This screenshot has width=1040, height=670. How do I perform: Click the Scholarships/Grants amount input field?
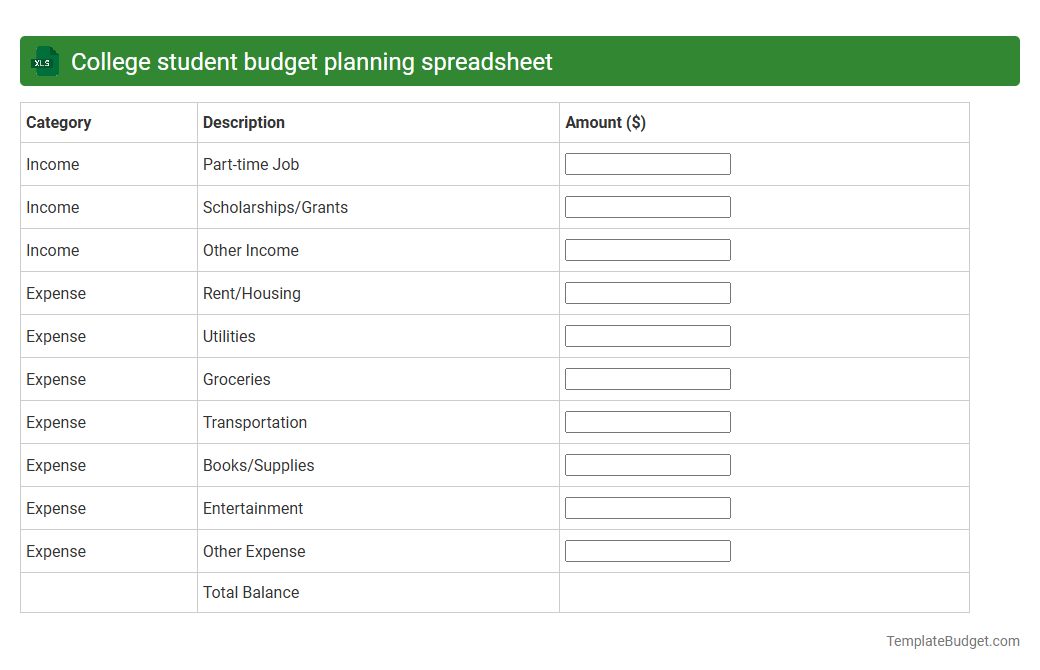[647, 206]
